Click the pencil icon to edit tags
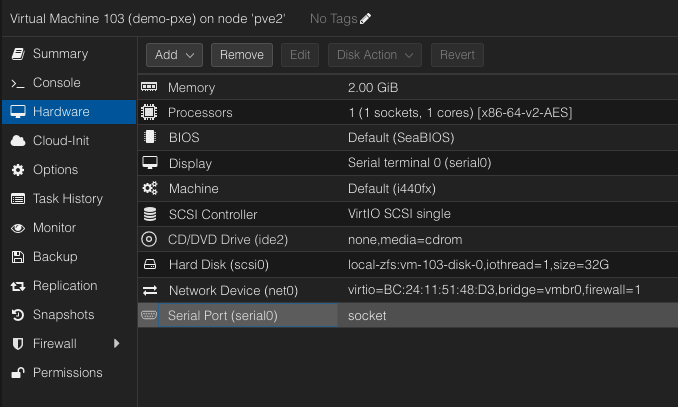 (365, 19)
